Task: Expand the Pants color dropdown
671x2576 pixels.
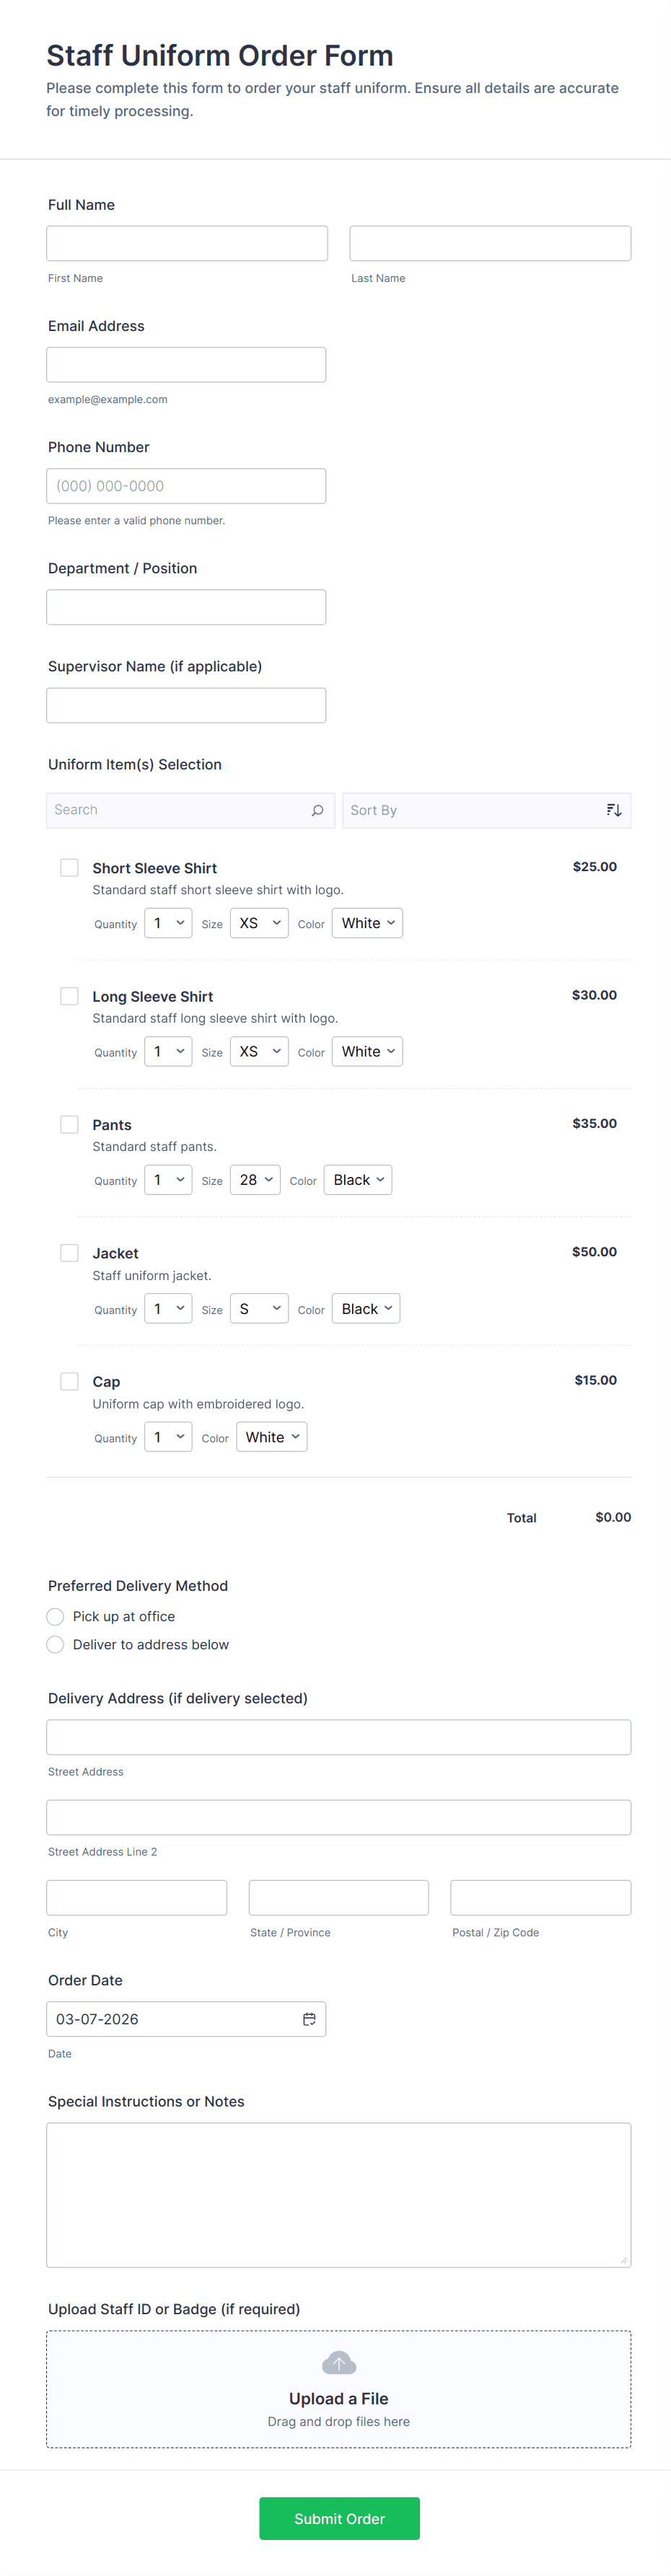Action: tap(360, 1180)
